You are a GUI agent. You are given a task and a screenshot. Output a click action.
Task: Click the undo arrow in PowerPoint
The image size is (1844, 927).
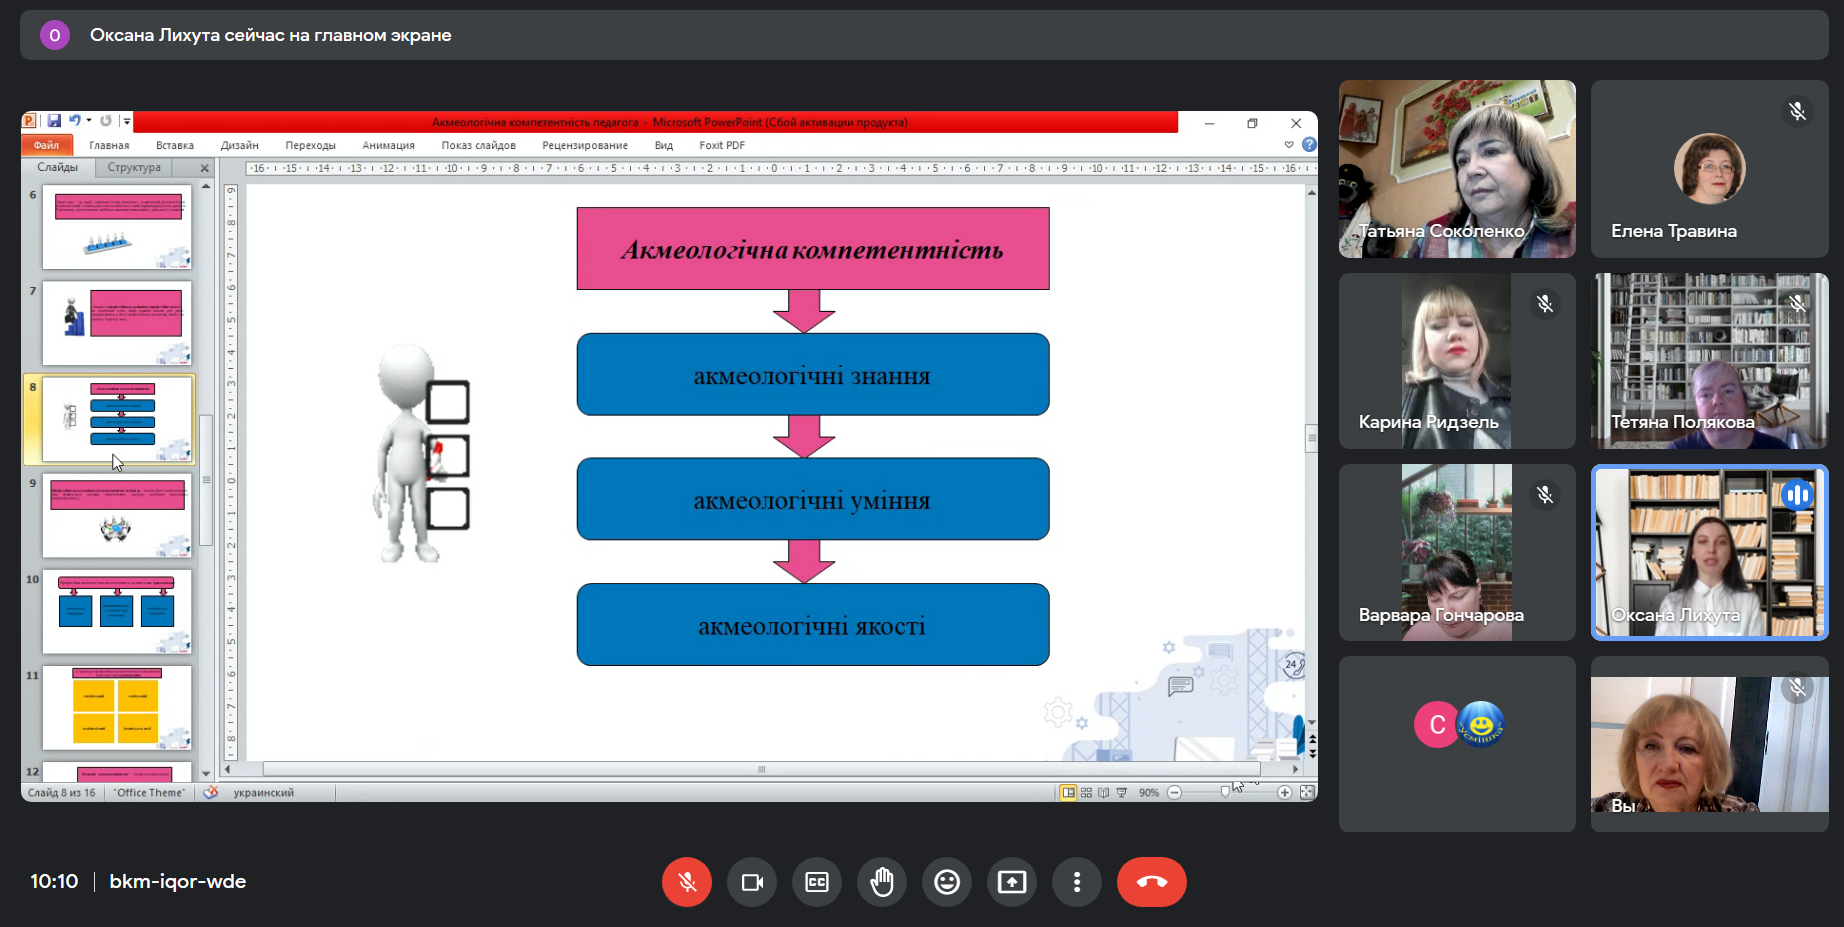coord(74,121)
